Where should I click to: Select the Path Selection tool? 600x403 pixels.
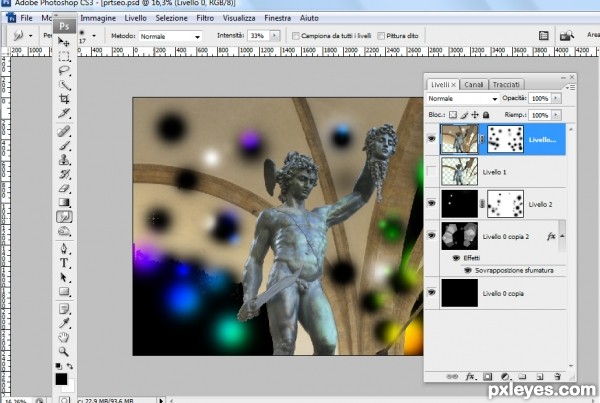[x=64, y=277]
